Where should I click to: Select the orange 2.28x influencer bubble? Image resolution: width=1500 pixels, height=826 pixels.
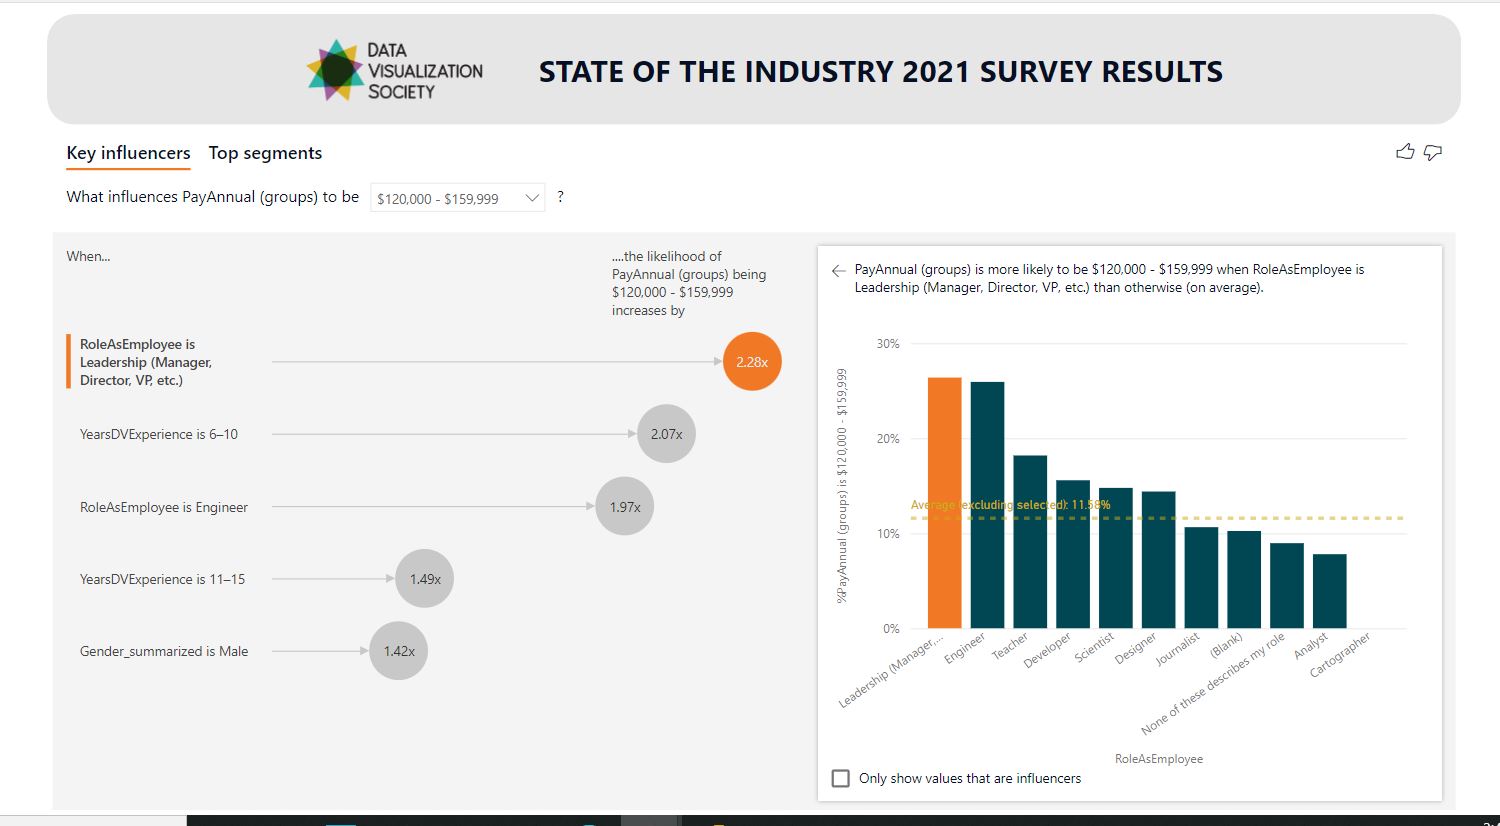tap(752, 362)
